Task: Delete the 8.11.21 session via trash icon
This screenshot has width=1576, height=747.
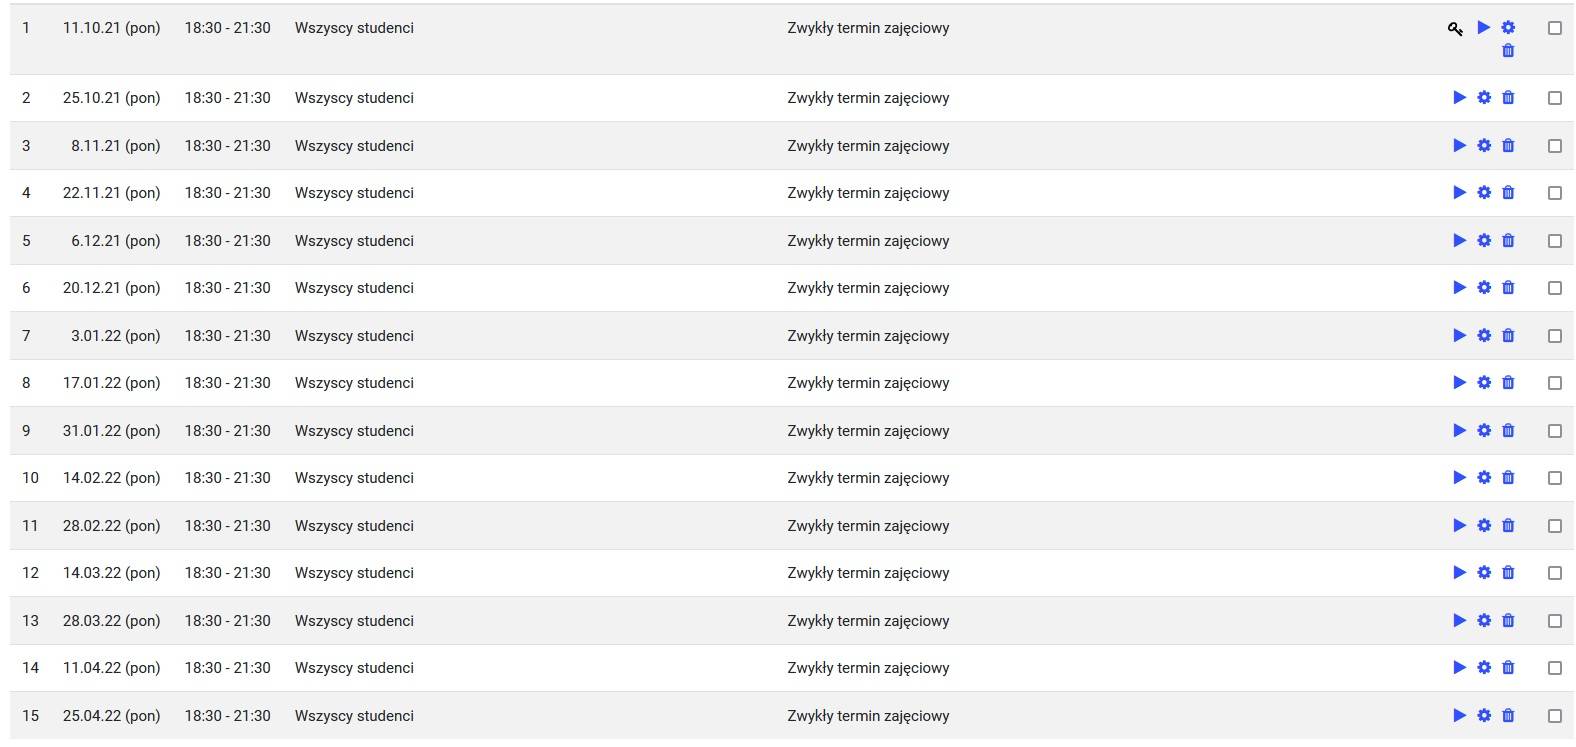Action: point(1508,146)
